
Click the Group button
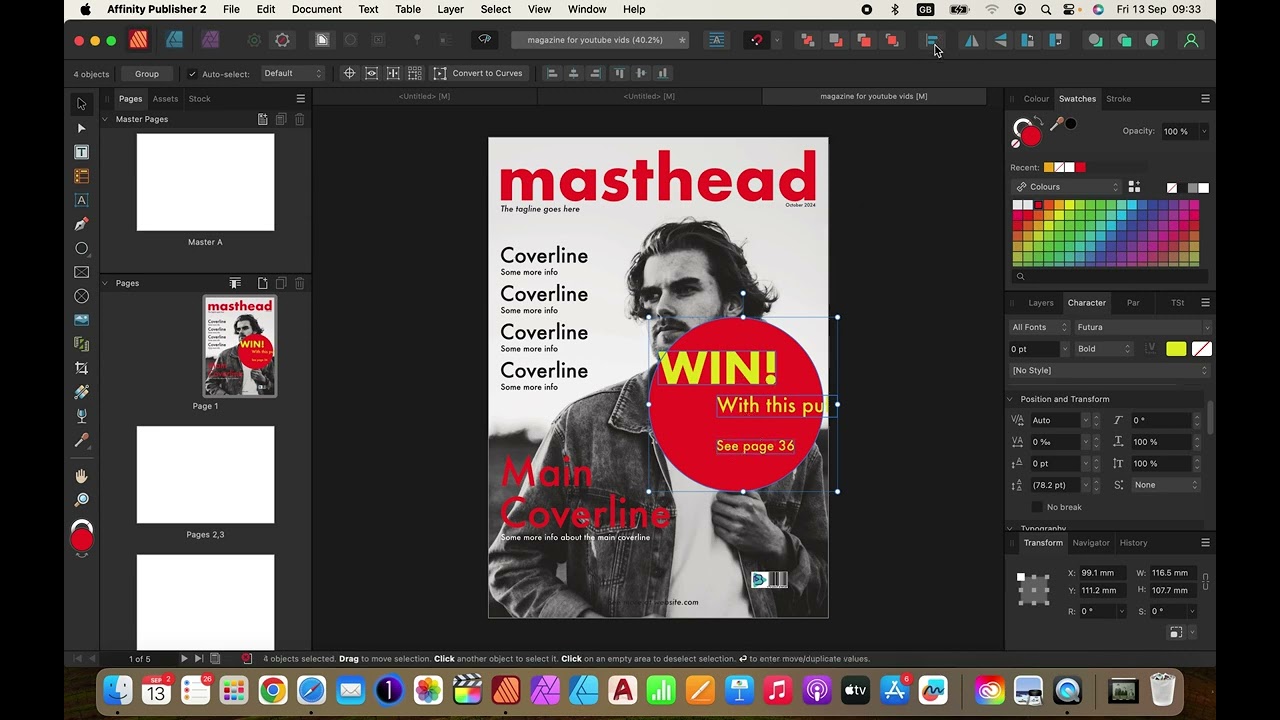[x=147, y=74]
